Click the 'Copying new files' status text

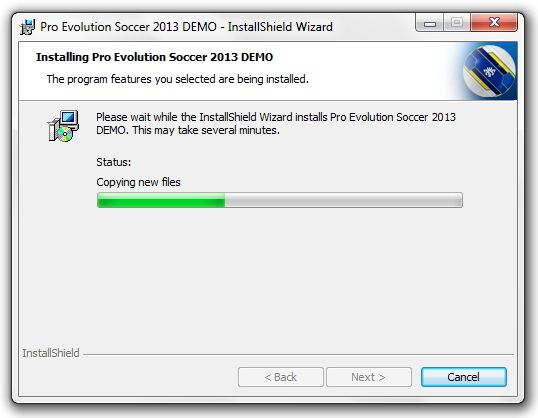[x=138, y=182]
